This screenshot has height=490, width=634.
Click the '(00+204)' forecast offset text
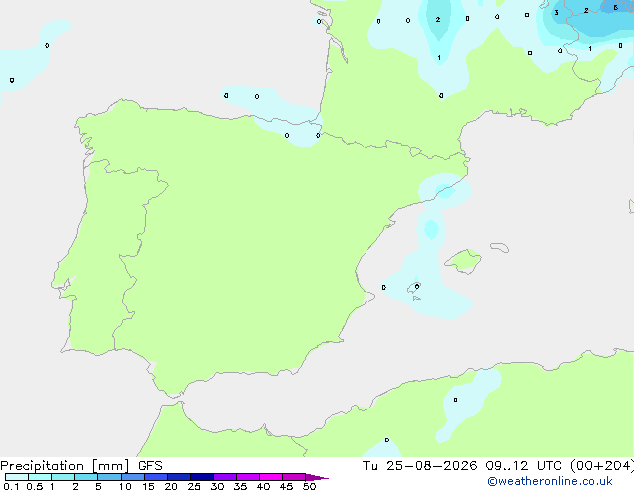tap(602, 466)
